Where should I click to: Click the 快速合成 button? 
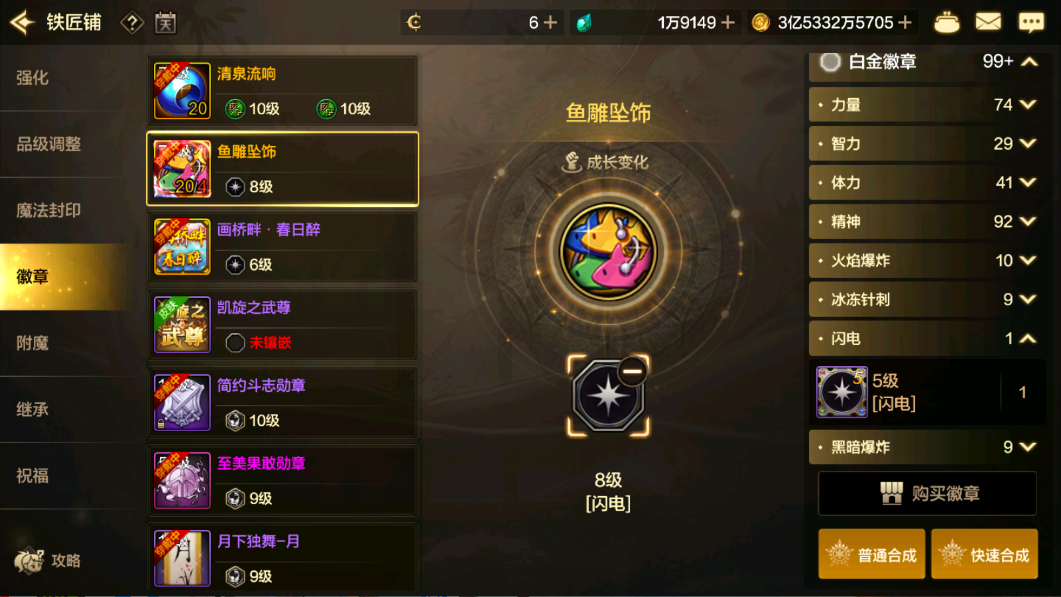point(985,554)
